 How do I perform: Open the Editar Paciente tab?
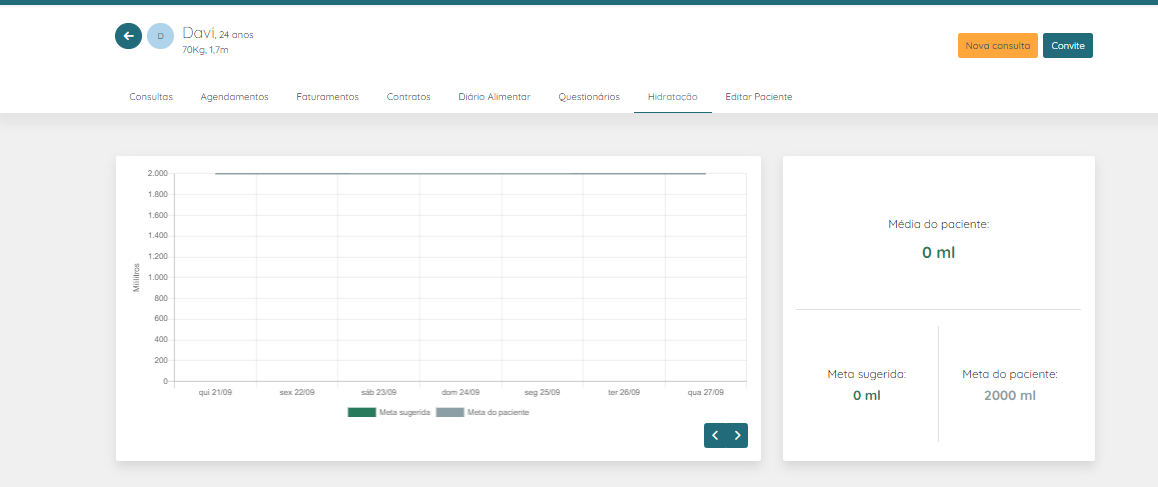pos(758,97)
